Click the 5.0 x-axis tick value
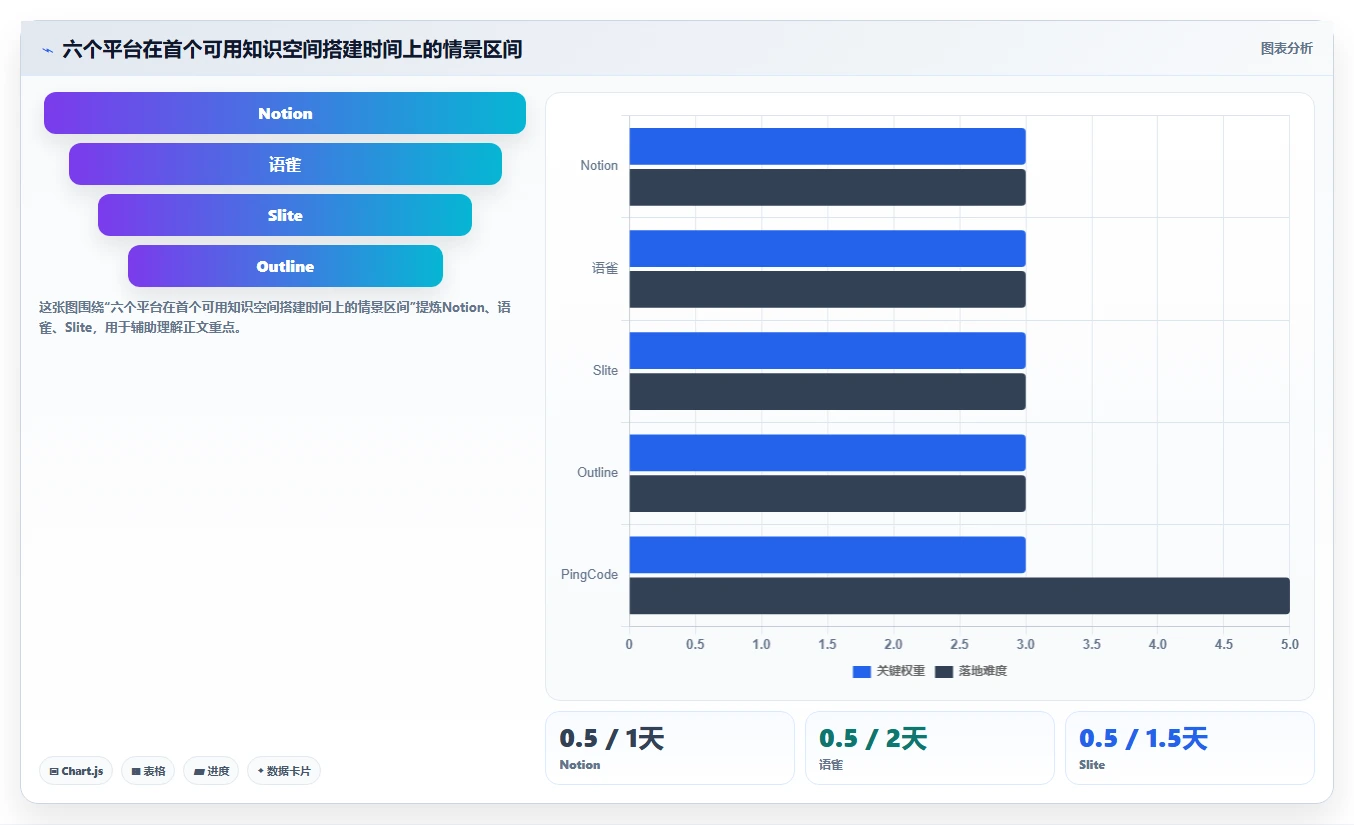The image size is (1354, 825). click(x=1289, y=644)
